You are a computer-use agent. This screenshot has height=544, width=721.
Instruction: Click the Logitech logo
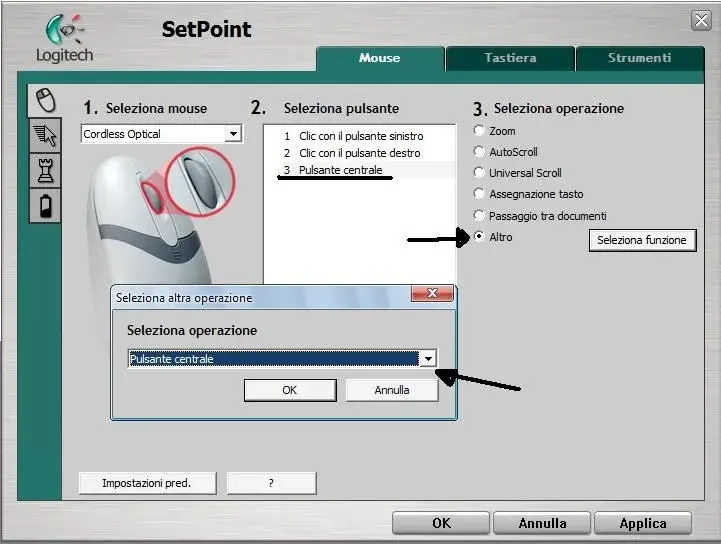tap(64, 39)
